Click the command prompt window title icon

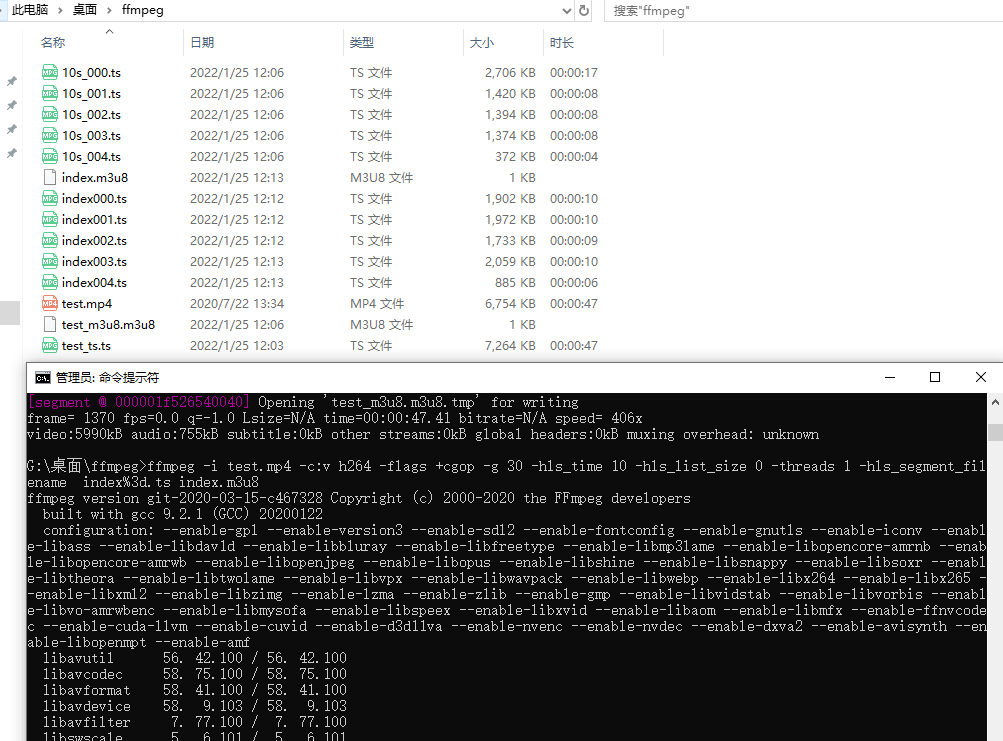tap(43, 378)
